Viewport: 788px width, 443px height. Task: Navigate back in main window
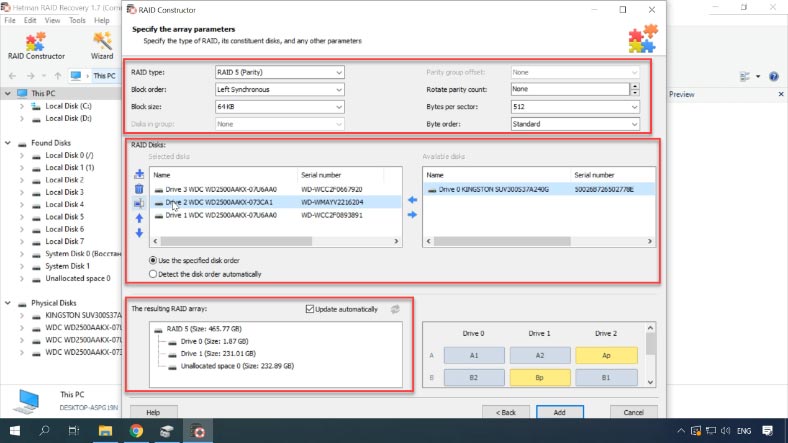coord(13,76)
